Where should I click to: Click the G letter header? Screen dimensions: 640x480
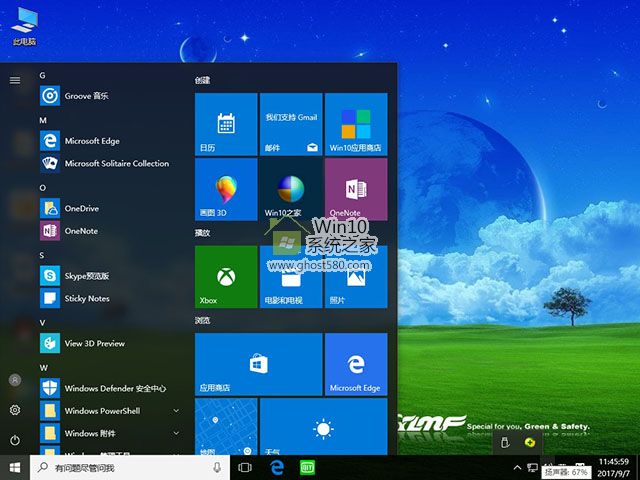point(42,76)
